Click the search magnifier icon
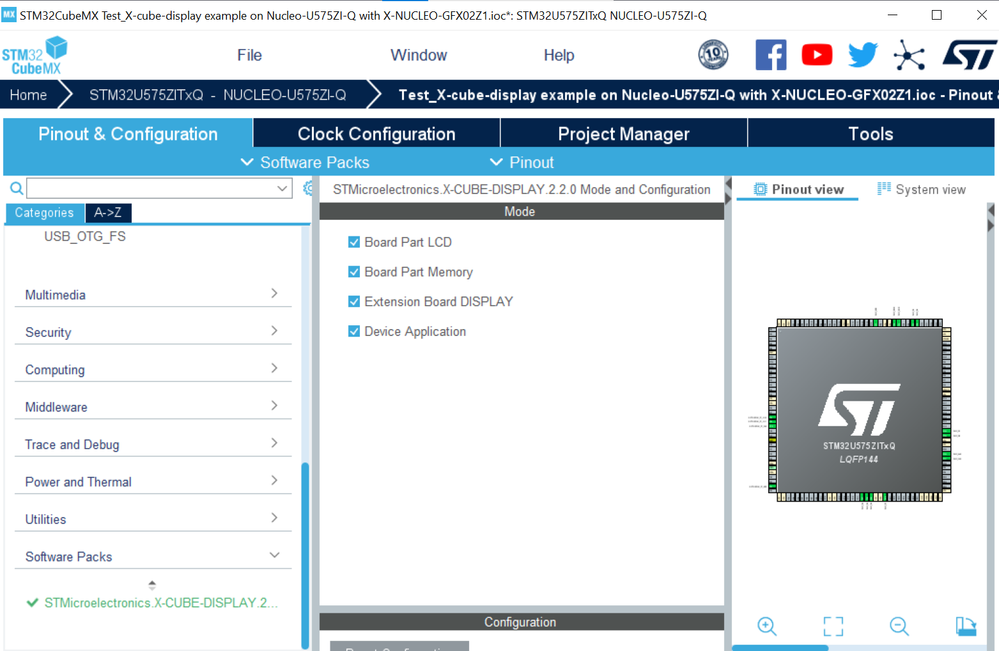The width and height of the screenshot is (999, 651). (17, 189)
